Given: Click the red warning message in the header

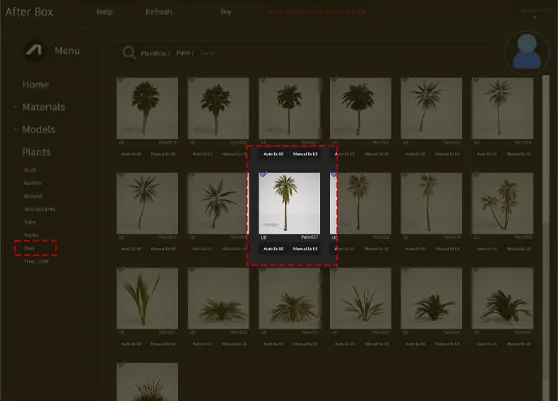Looking at the screenshot, I should tap(317, 12).
